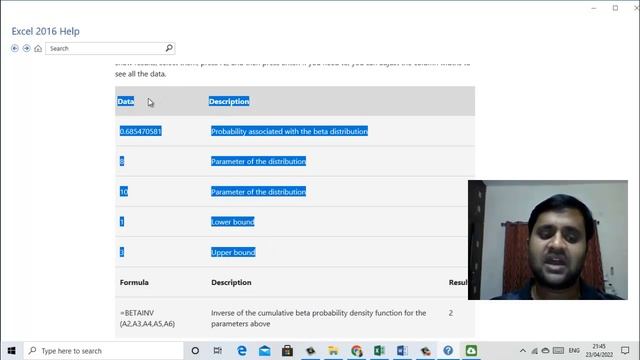Open the Windows Start menu
Screen dimensions: 640x360
pyautogui.click(x=11, y=351)
